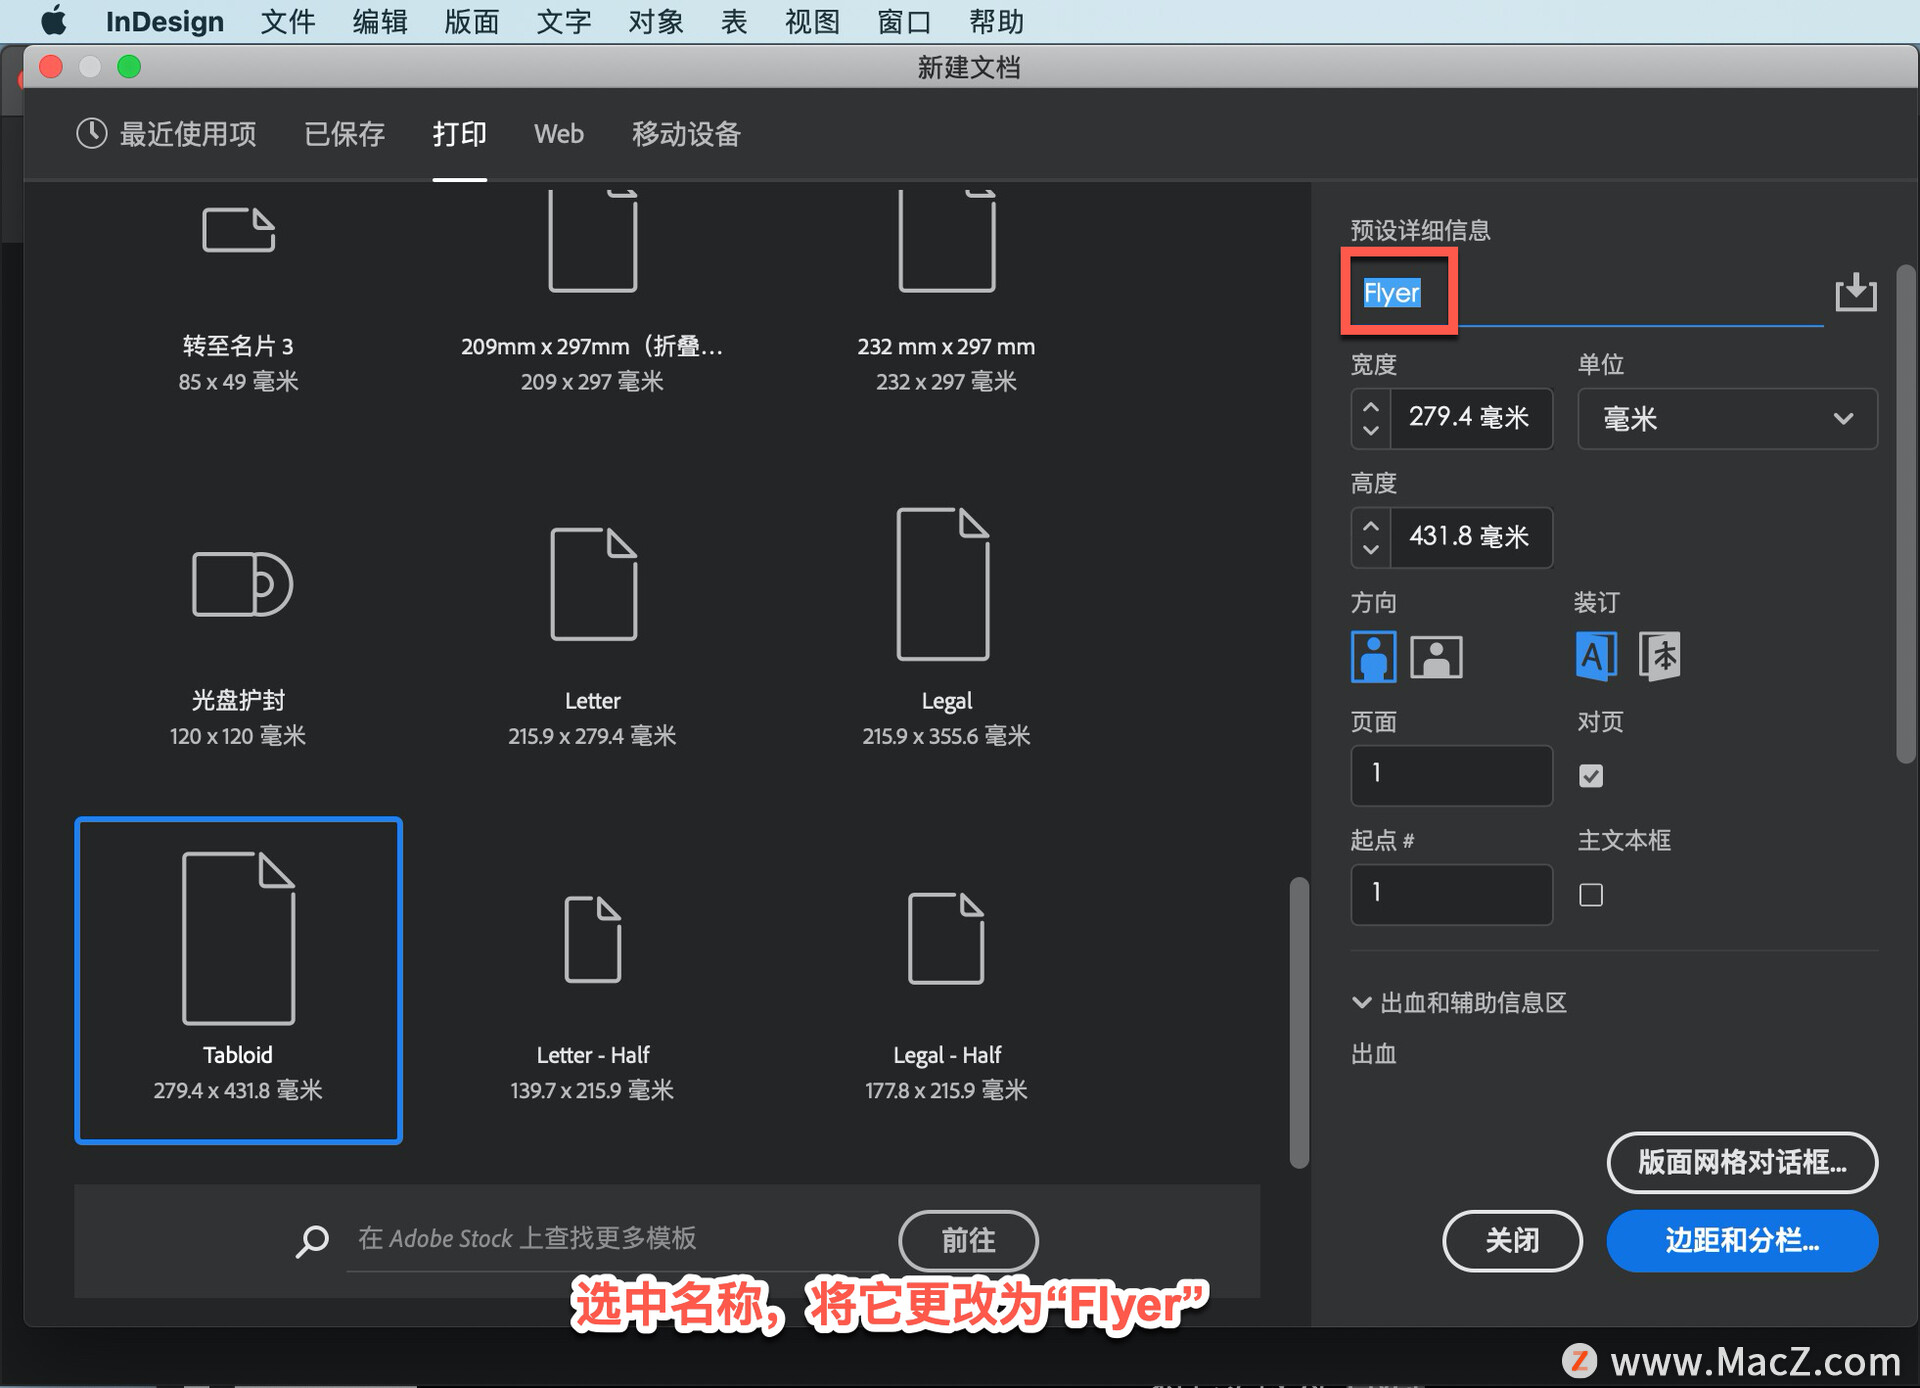Image resolution: width=1920 pixels, height=1388 pixels.
Task: Open the Apple menu
Action: point(53,21)
